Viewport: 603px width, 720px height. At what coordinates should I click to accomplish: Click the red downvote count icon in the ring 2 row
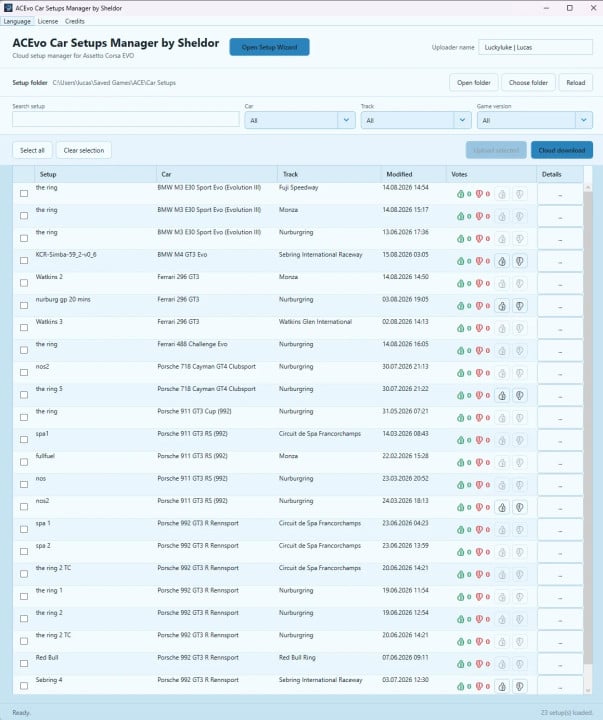coord(479,619)
